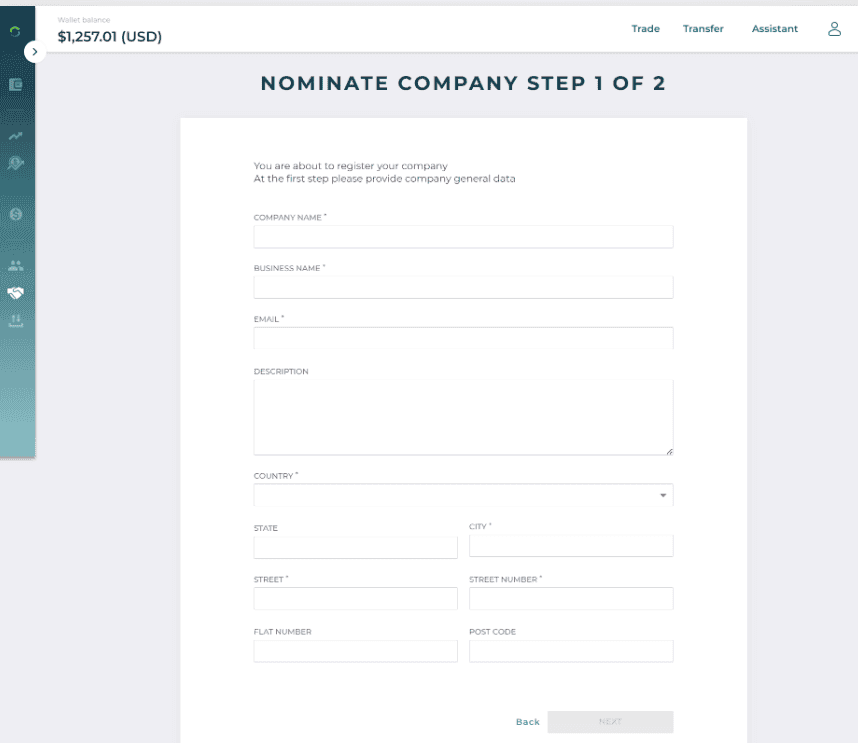Open the Transfer menu
Screen dimensions: 858x743
coord(703,28)
